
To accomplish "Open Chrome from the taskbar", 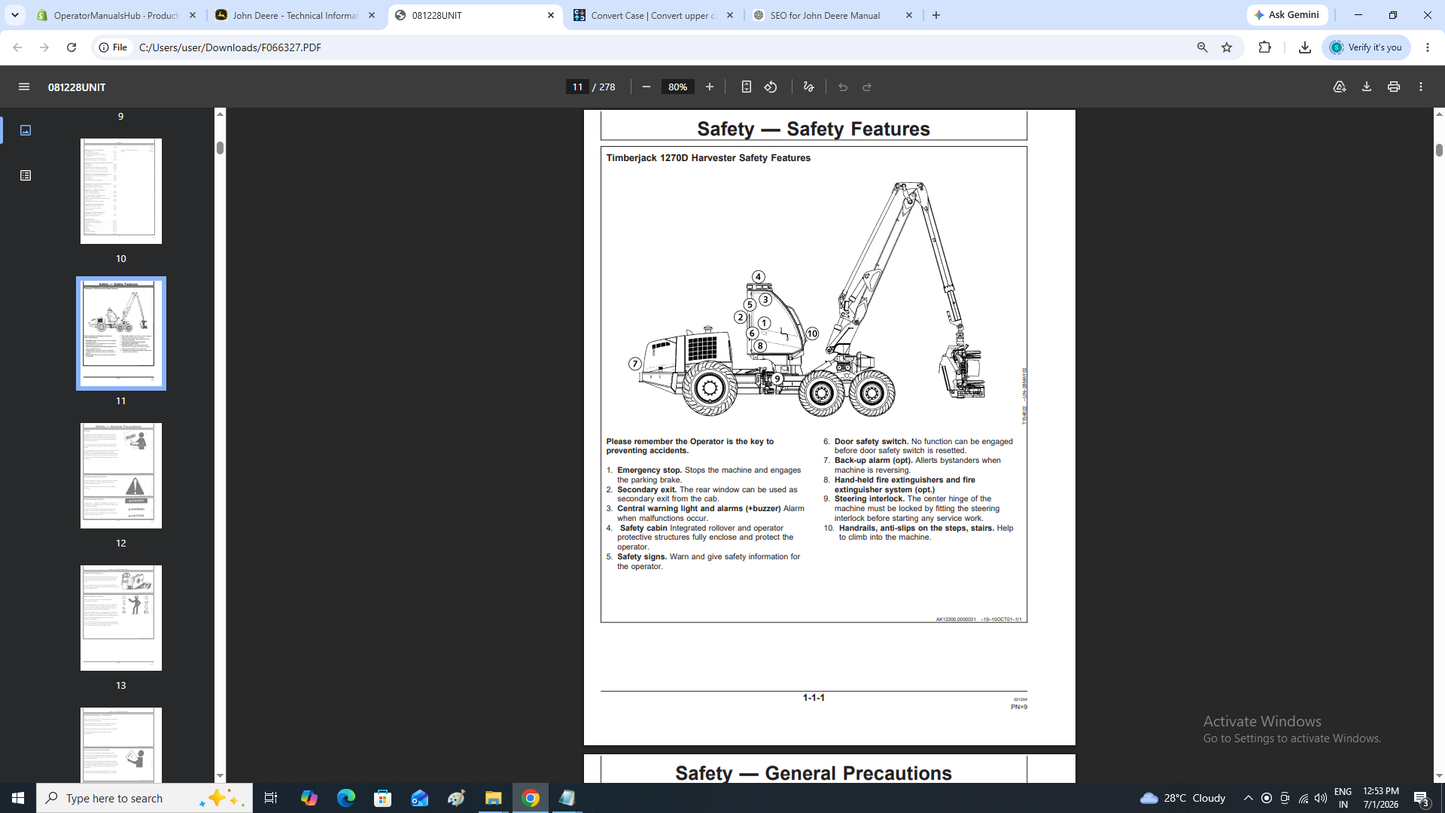I will pos(530,798).
